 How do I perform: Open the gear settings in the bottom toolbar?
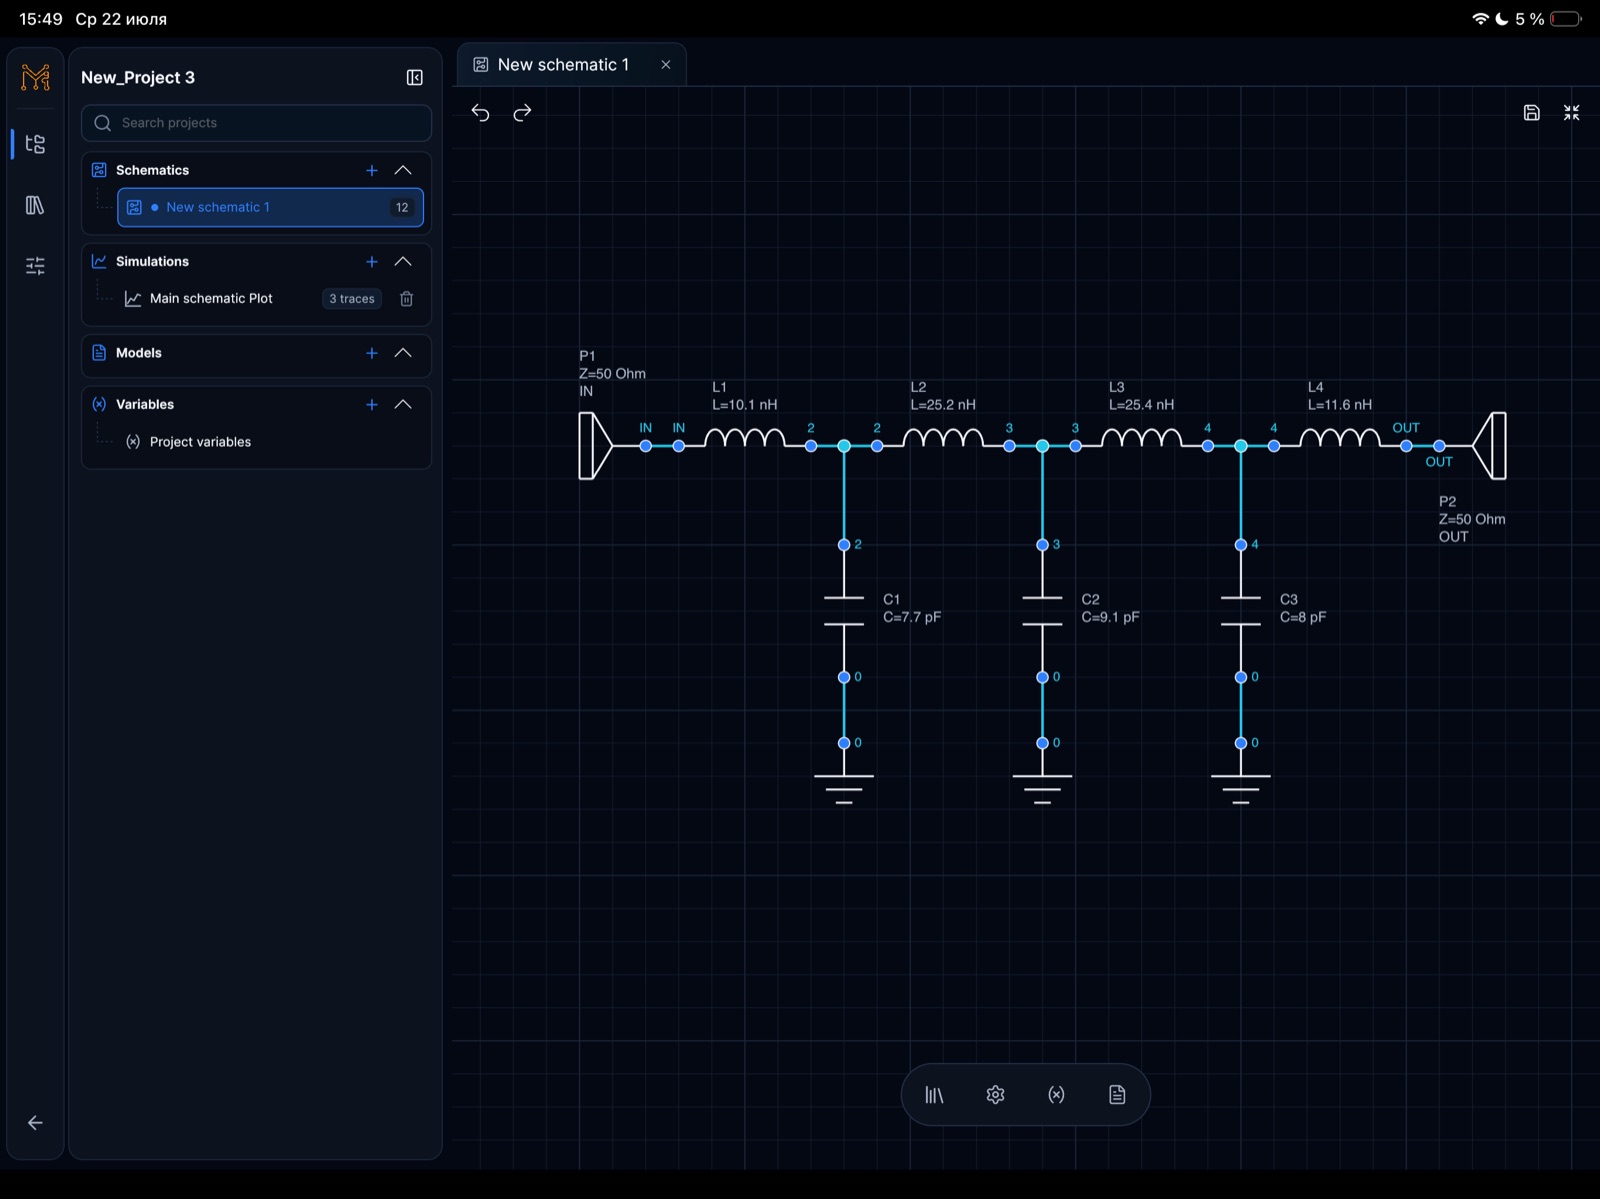click(x=995, y=1095)
